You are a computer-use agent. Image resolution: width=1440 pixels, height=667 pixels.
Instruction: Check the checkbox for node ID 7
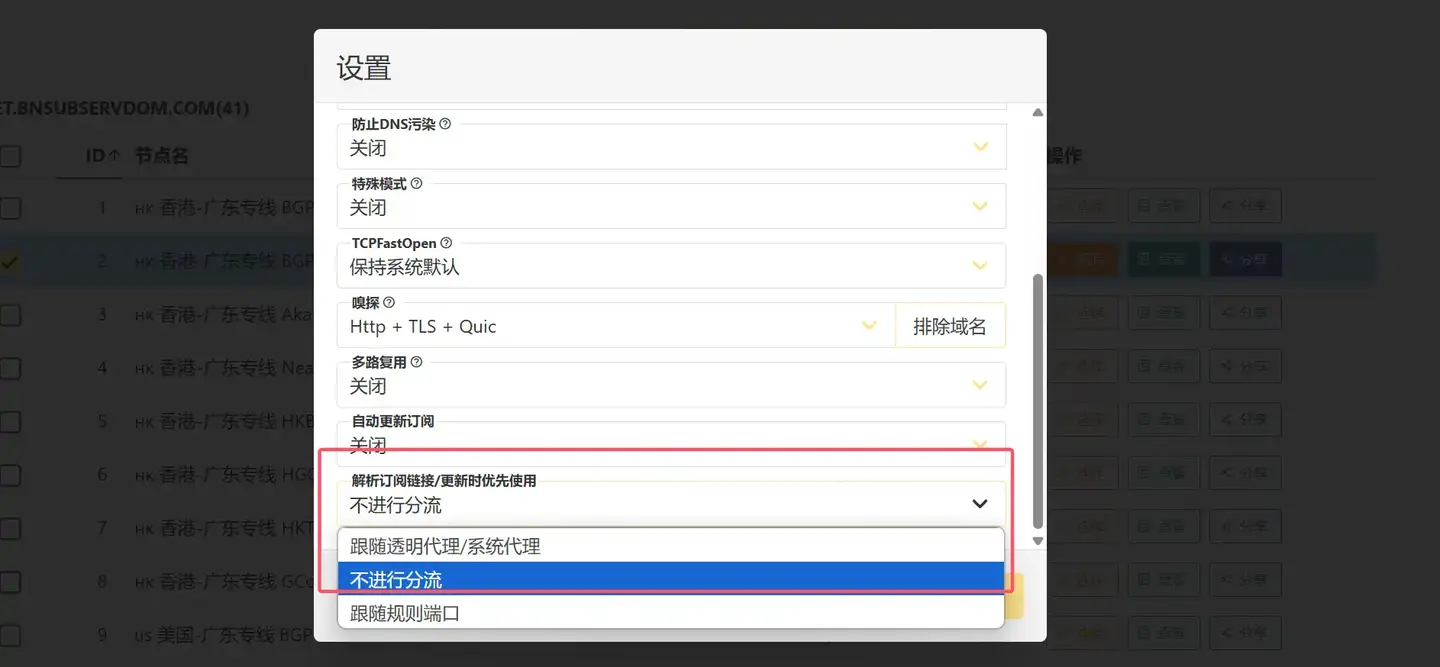10,528
